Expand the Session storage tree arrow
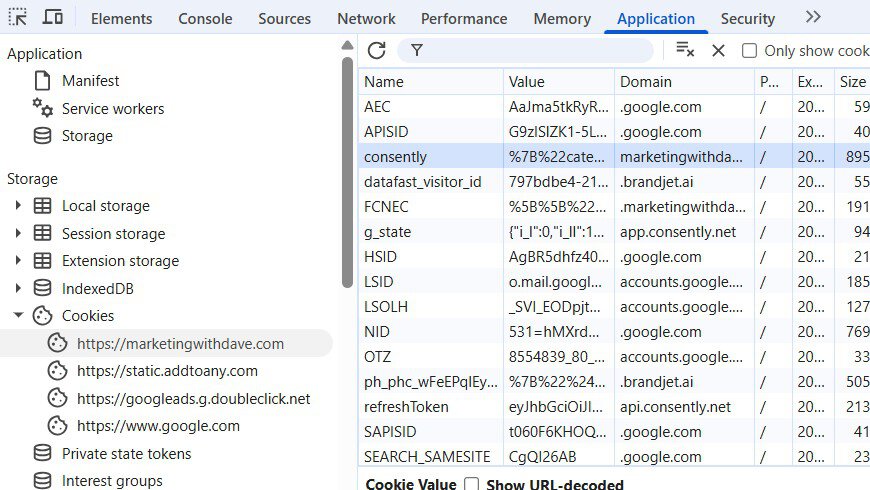The height and width of the screenshot is (490, 870). (18, 233)
